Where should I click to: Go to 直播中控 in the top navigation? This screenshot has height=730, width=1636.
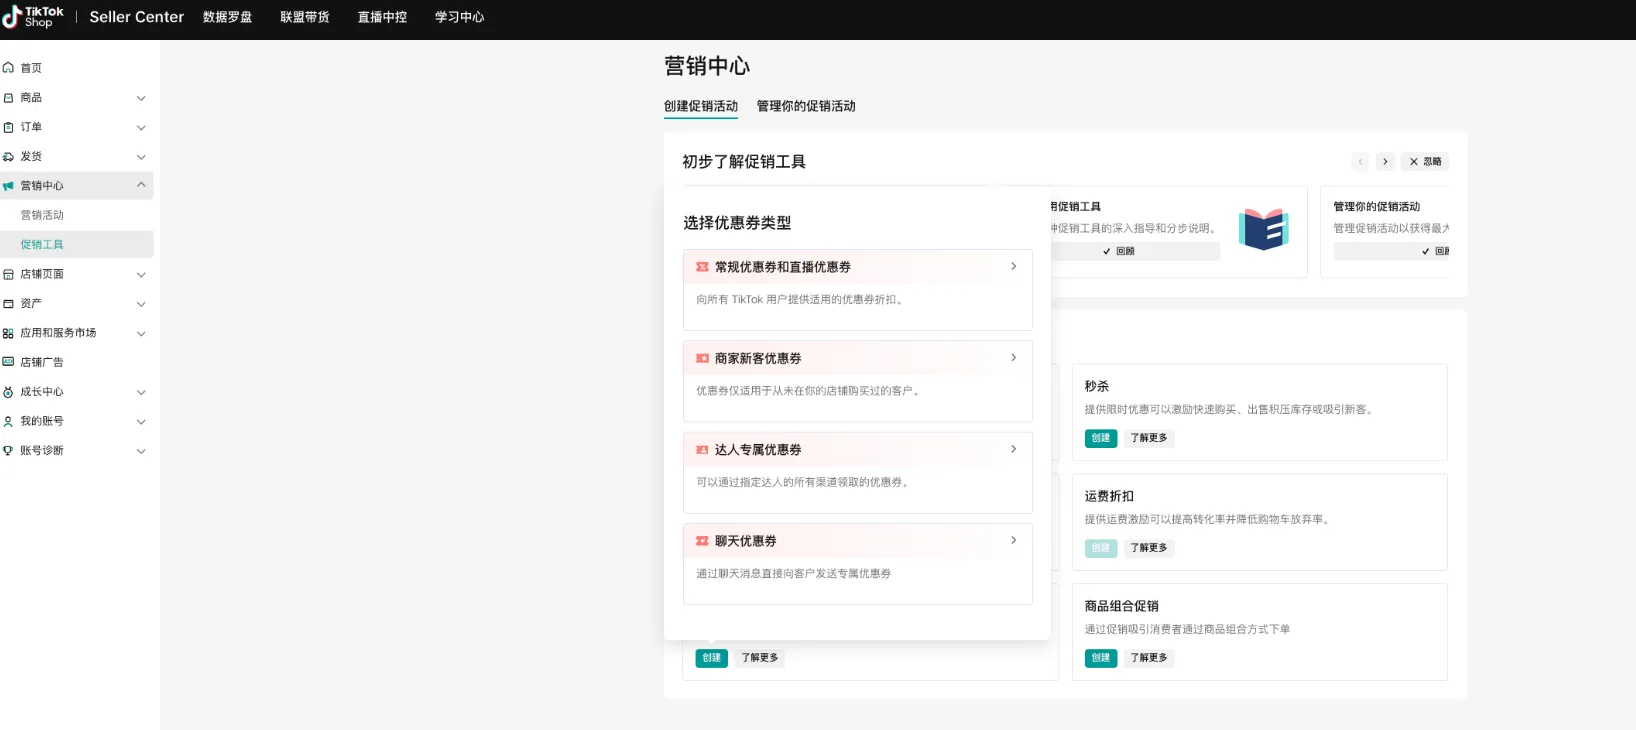pyautogui.click(x=382, y=17)
